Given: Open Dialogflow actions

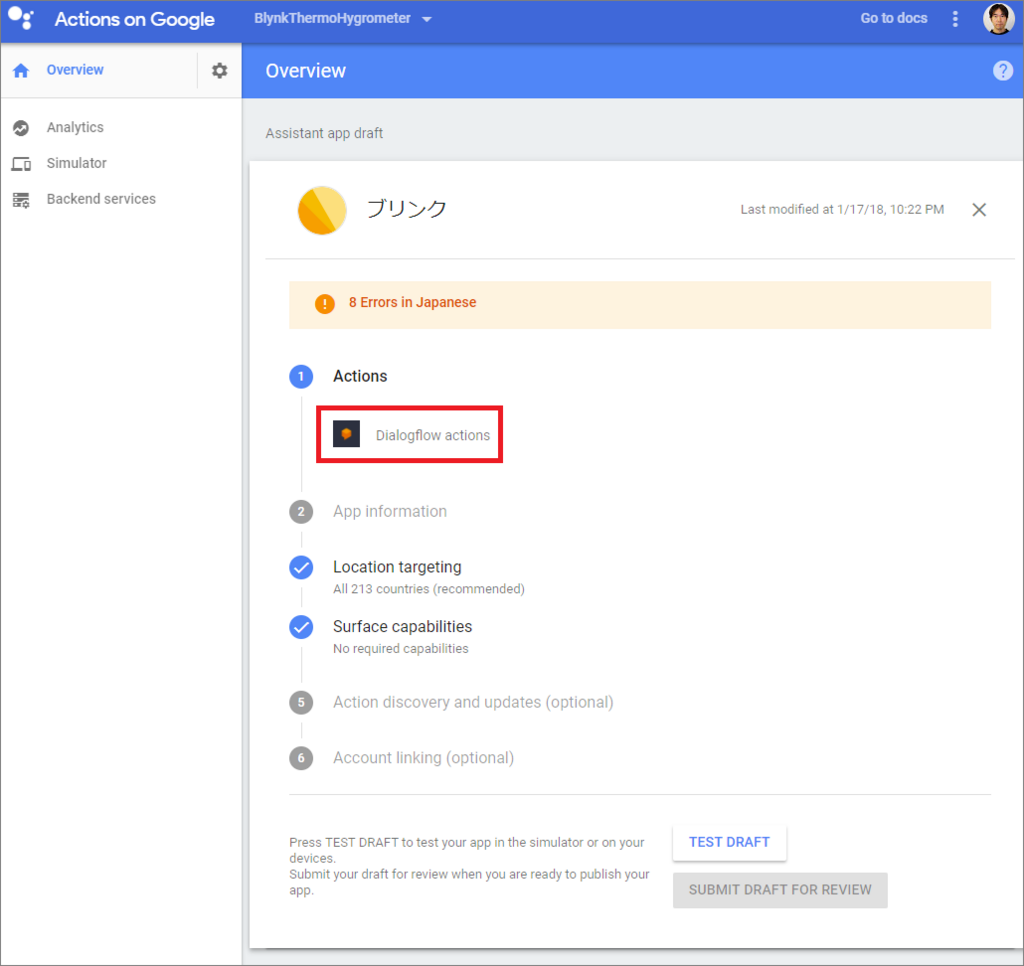Looking at the screenshot, I should coord(433,436).
